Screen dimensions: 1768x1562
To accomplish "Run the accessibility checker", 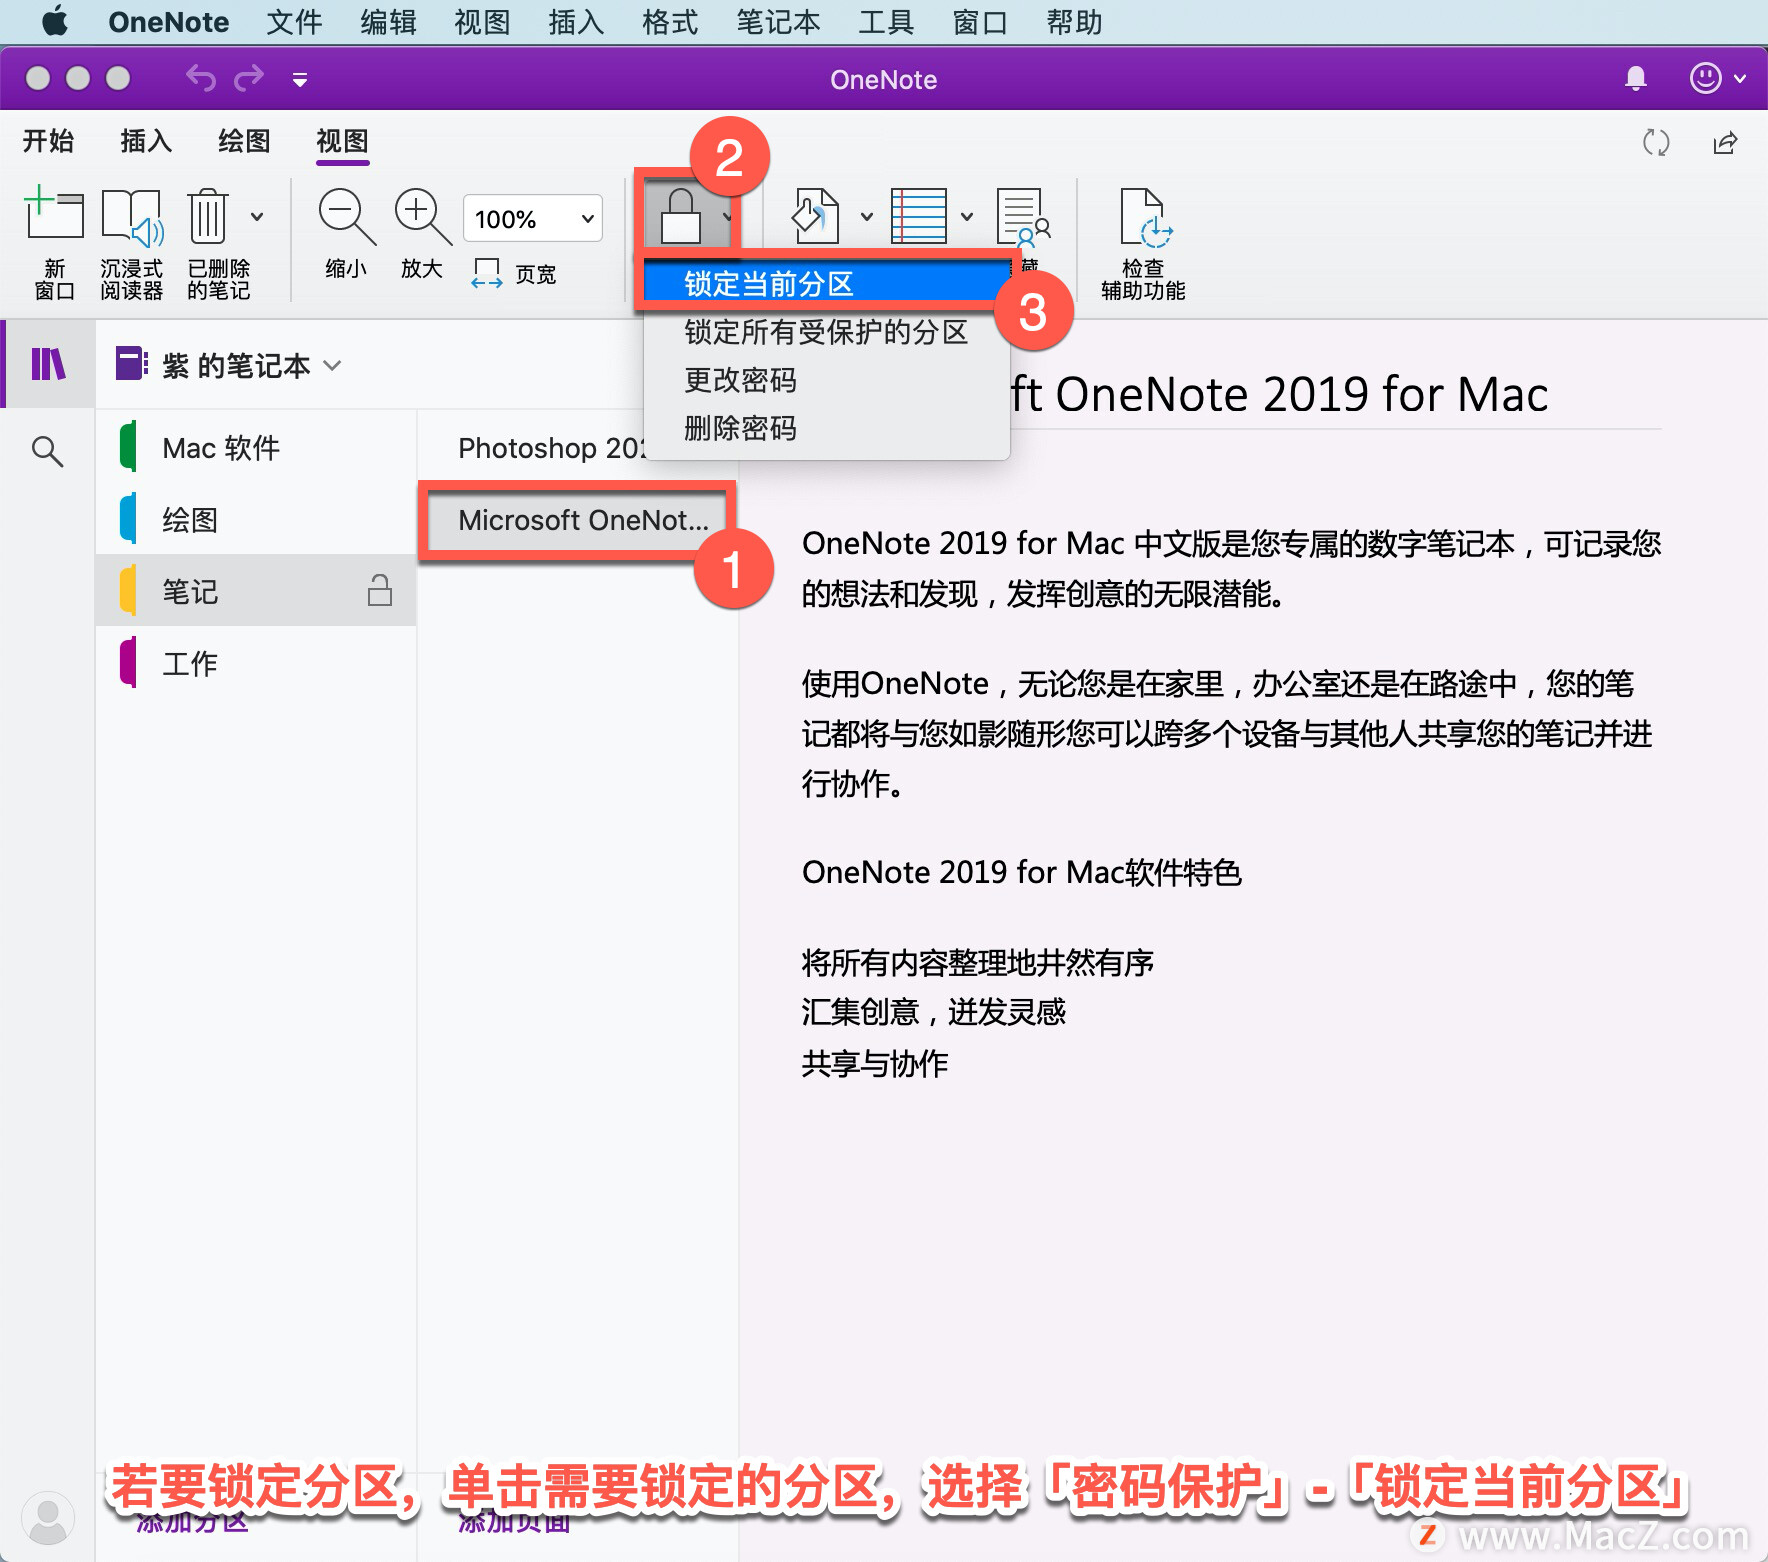I will (1143, 243).
